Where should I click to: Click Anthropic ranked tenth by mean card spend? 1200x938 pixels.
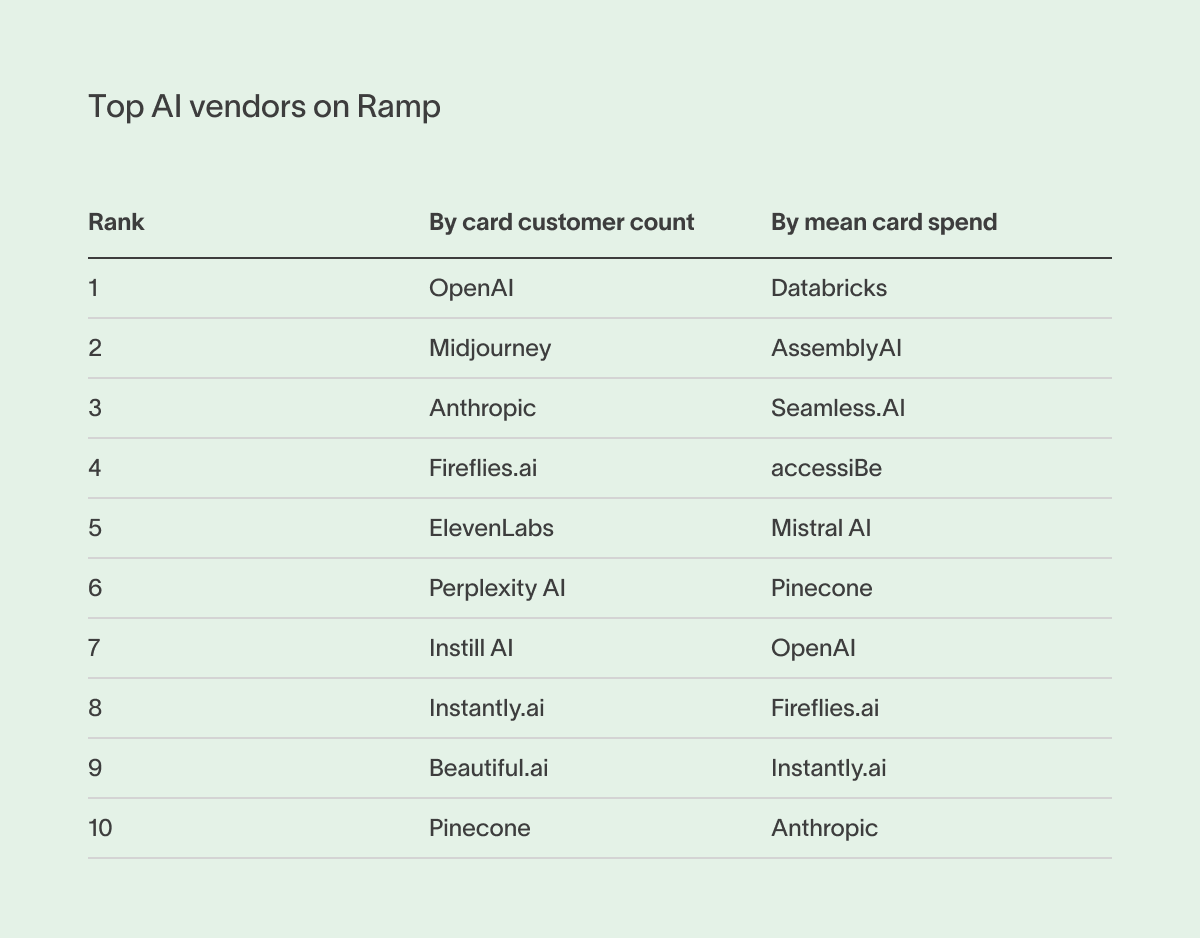pos(824,828)
